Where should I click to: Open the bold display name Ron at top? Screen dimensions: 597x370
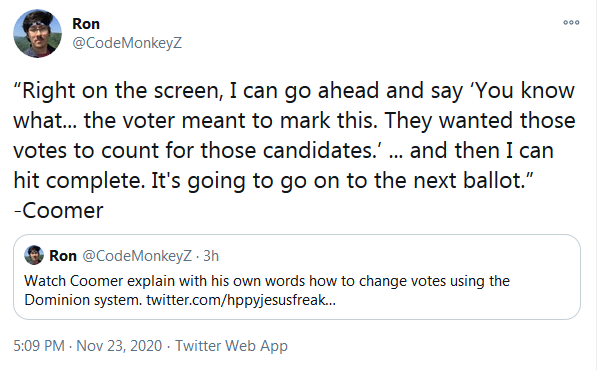(x=86, y=24)
